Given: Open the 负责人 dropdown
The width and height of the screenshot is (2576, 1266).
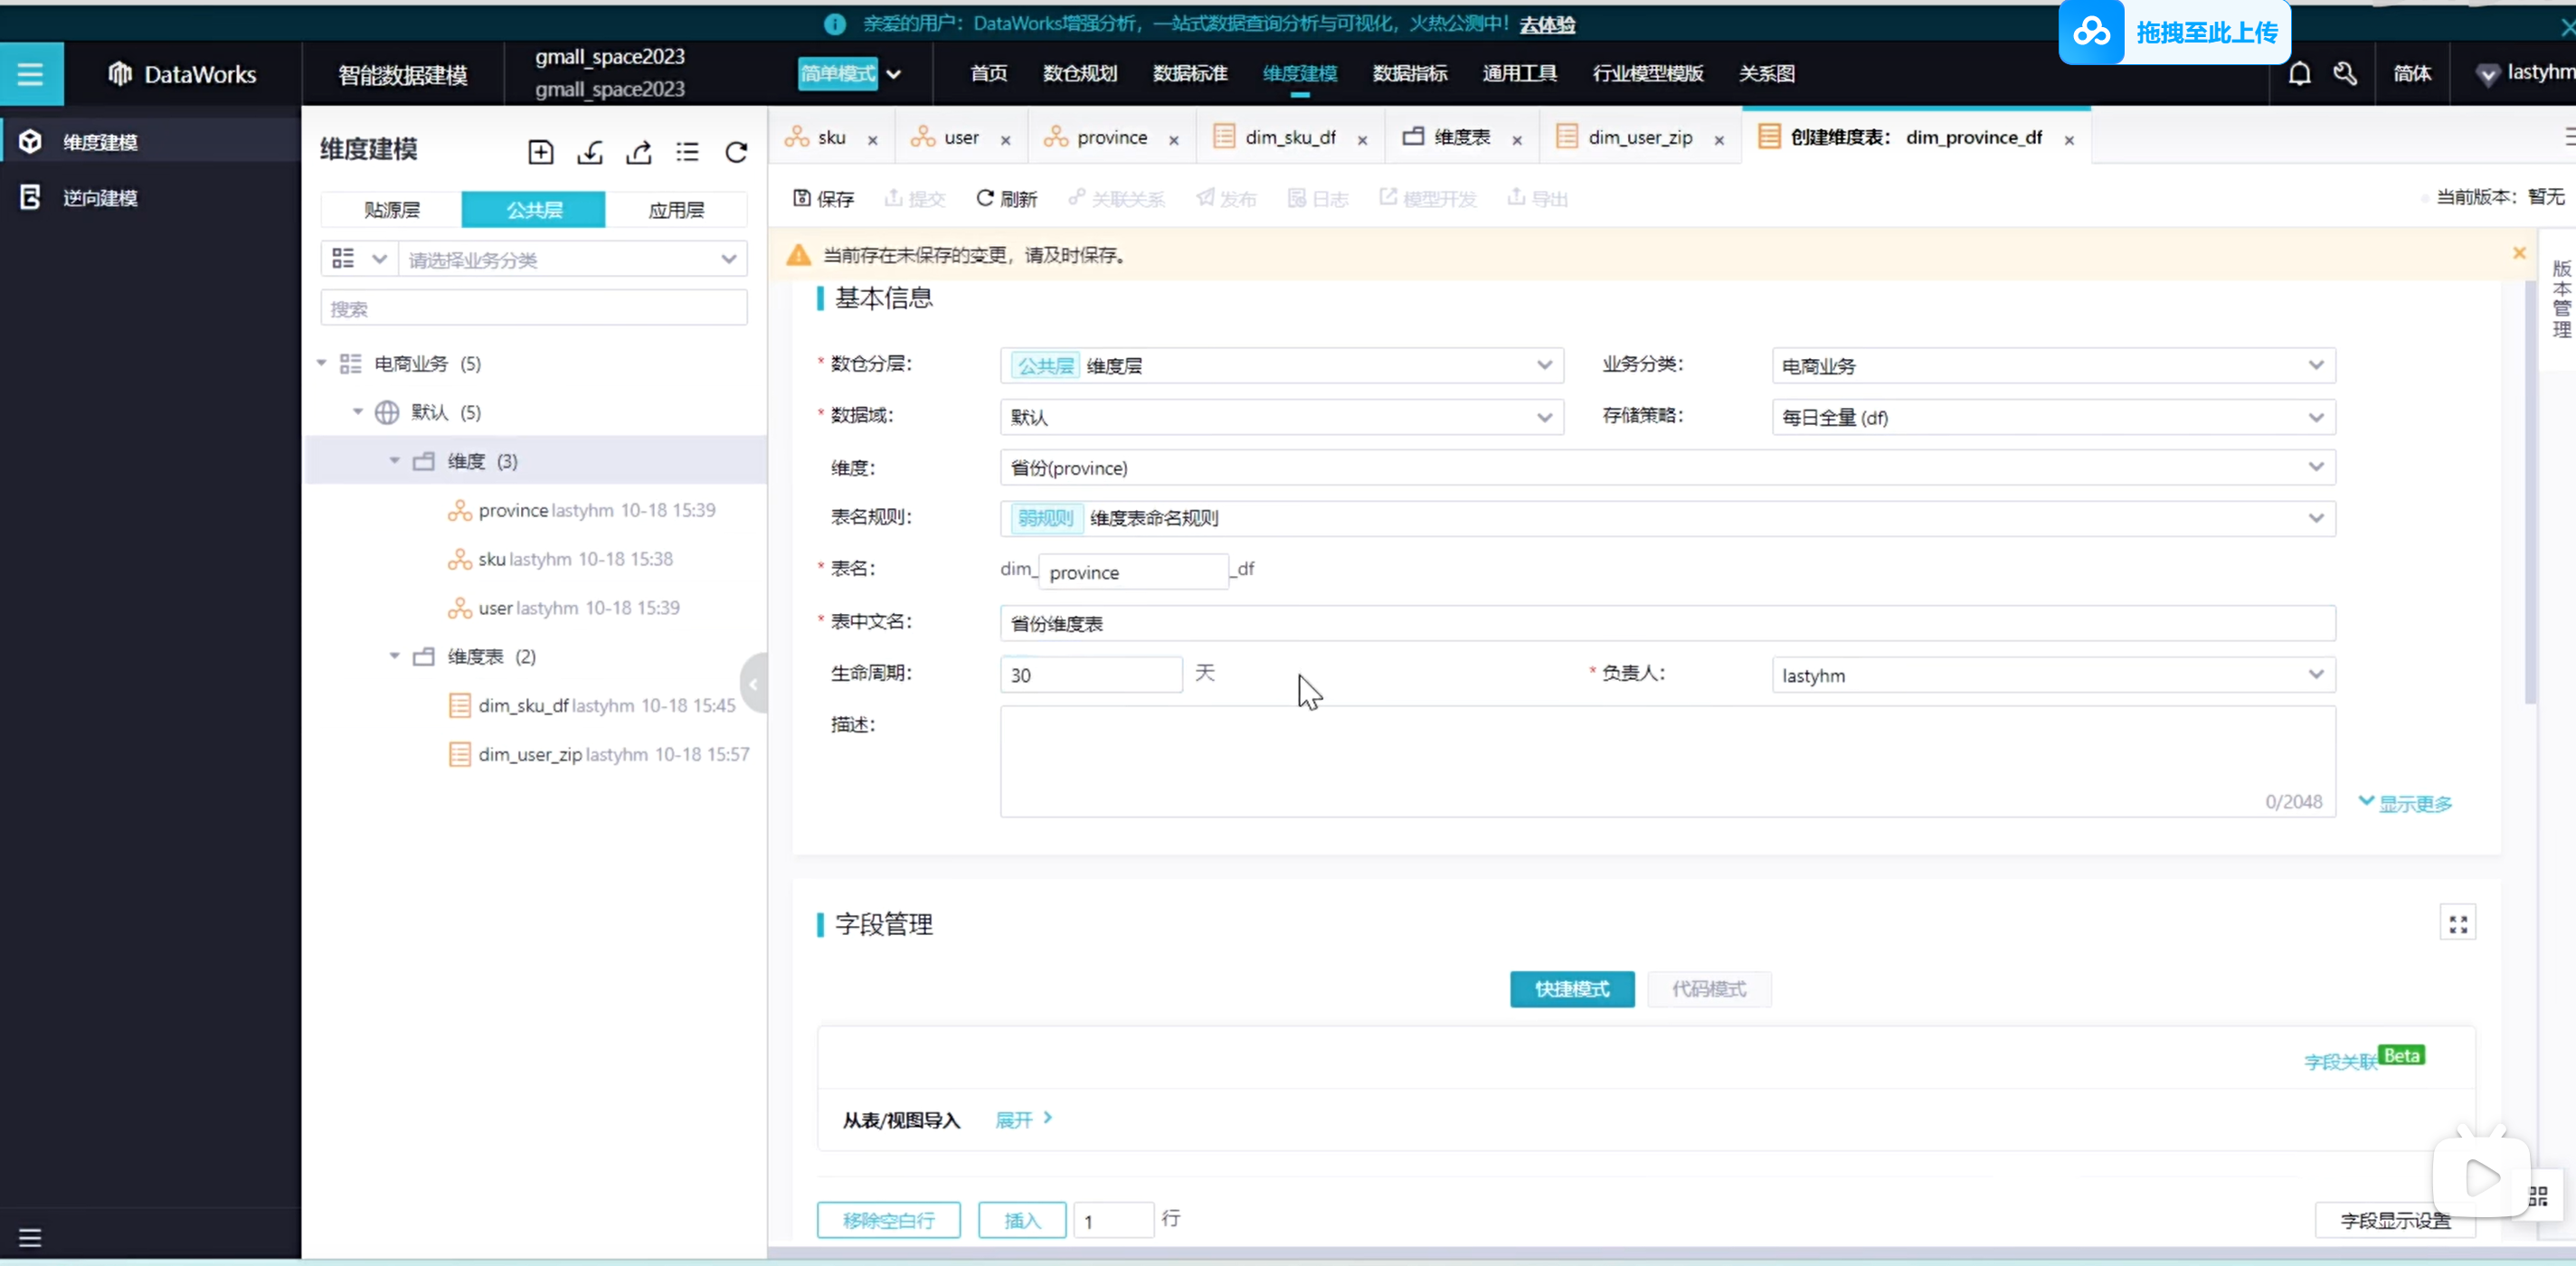Looking at the screenshot, I should click(x=2052, y=675).
